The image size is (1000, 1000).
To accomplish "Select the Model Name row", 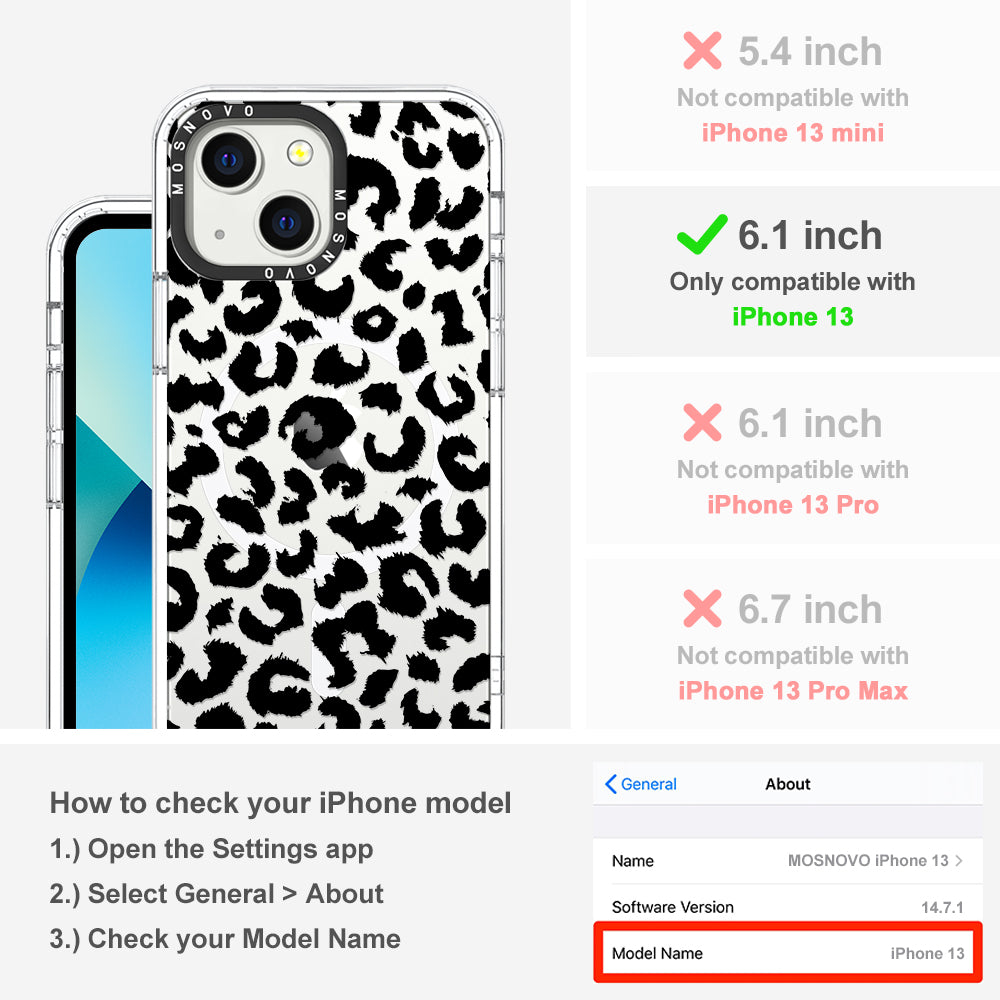I will pyautogui.click(x=788, y=953).
